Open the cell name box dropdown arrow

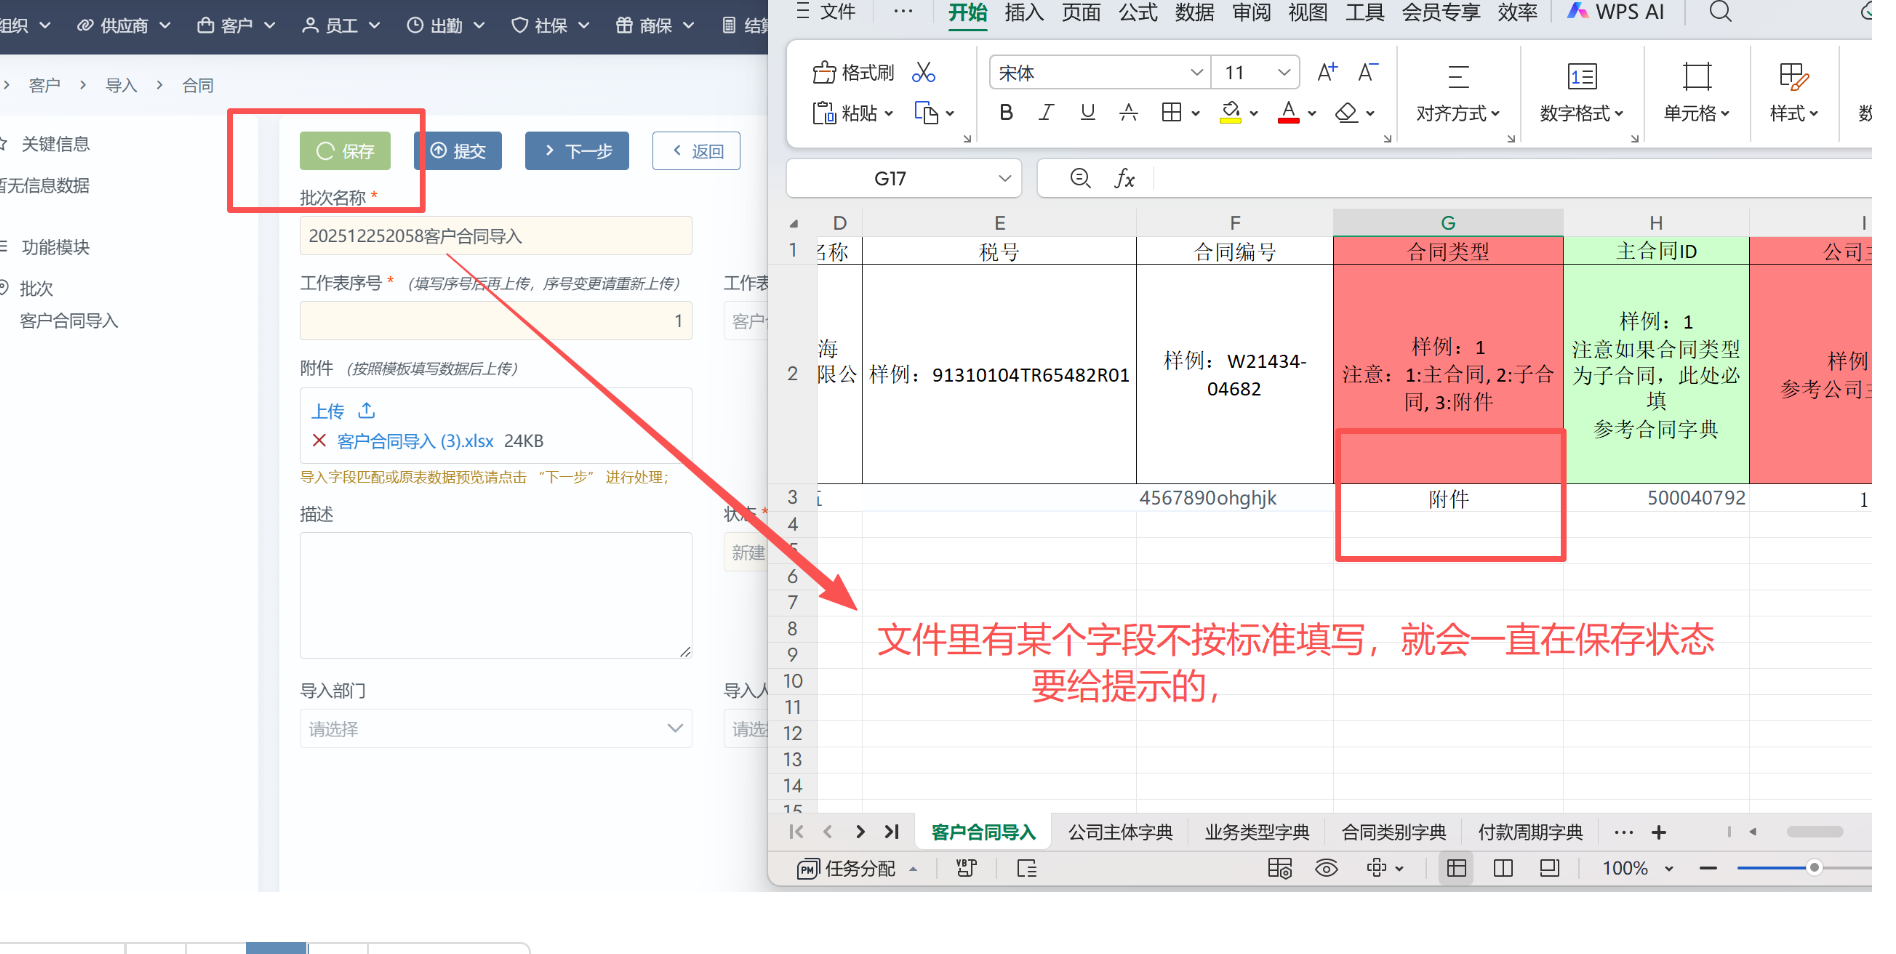[1005, 179]
